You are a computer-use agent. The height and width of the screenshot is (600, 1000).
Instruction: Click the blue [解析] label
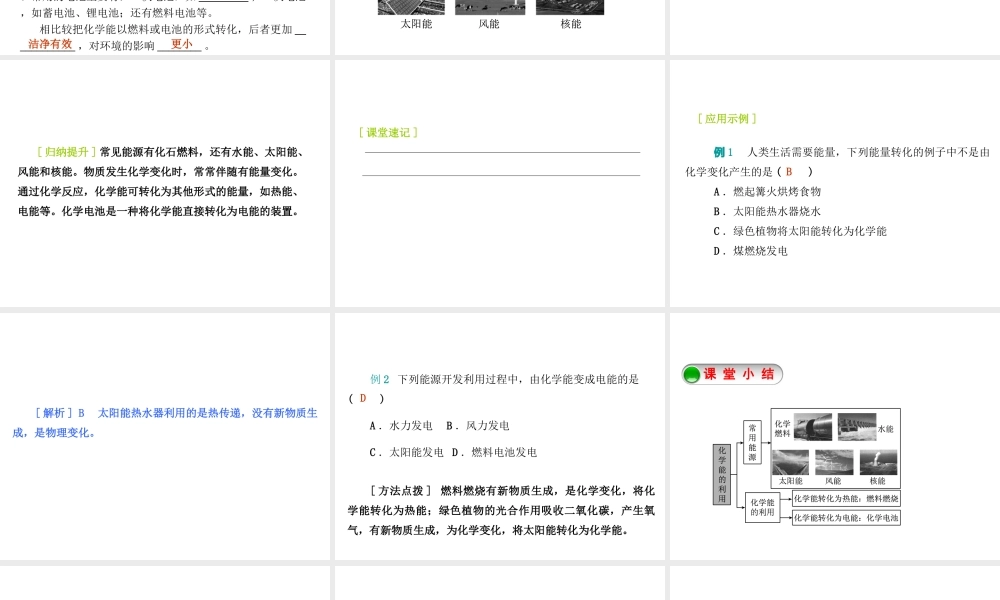click(x=54, y=413)
